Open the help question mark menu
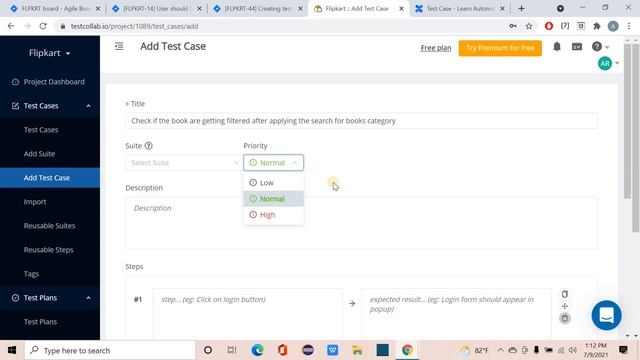This screenshot has width=640, height=360. click(600, 47)
